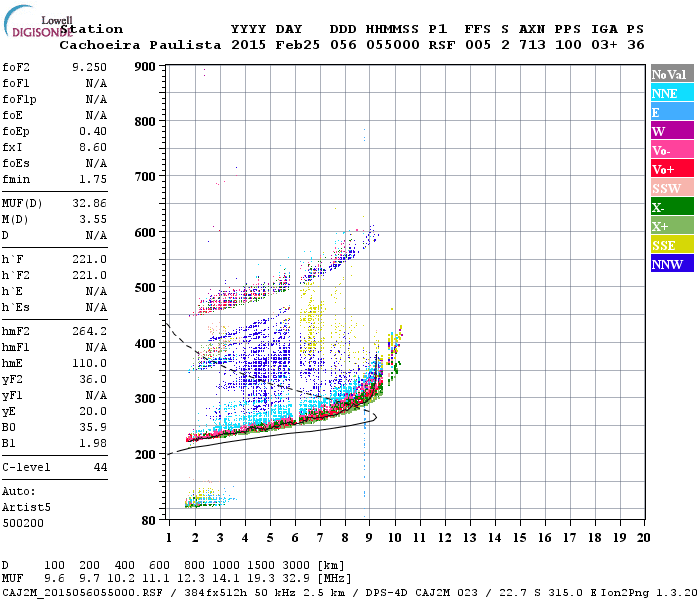Viewport: 700px width, 600px height.
Task: Click the X- dark green legend swatch
Action: point(671,207)
